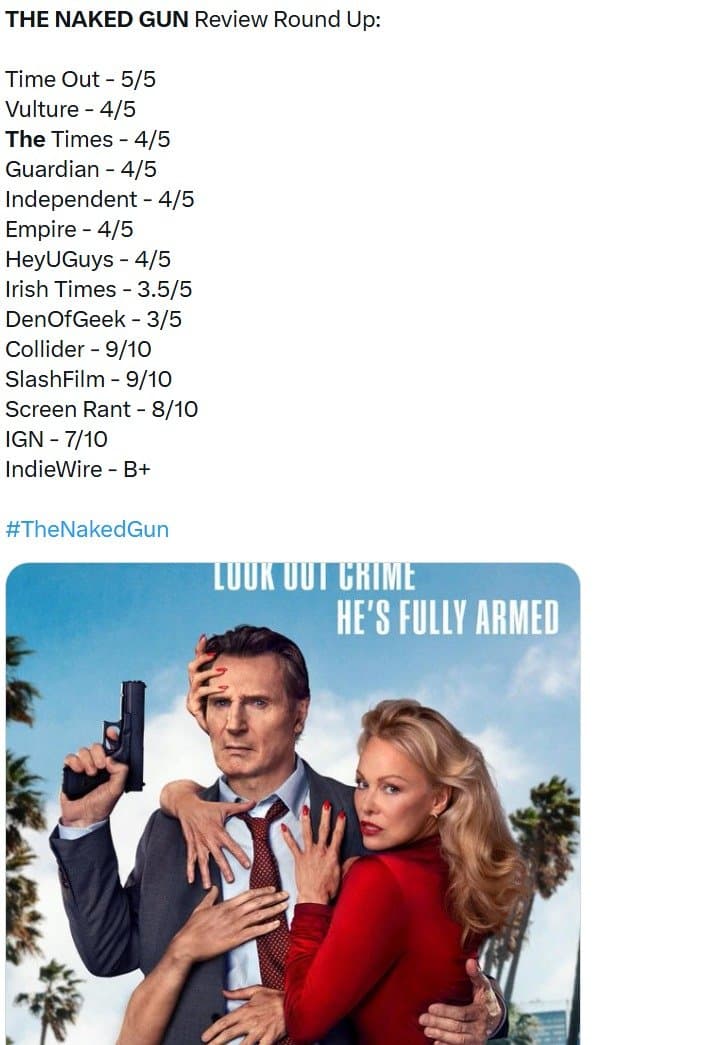Click the DenOfGeek 3/5 rating line
The image size is (721, 1045).
tap(93, 320)
